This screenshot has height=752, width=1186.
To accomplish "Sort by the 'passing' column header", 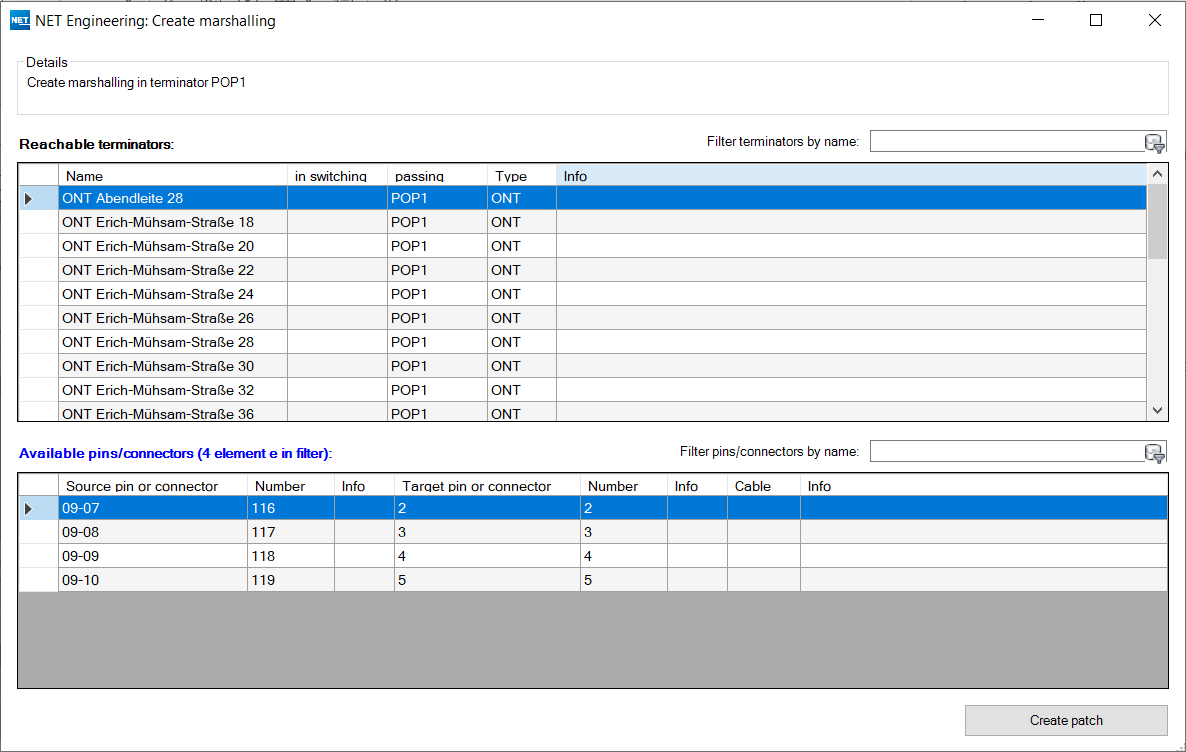I will point(437,176).
